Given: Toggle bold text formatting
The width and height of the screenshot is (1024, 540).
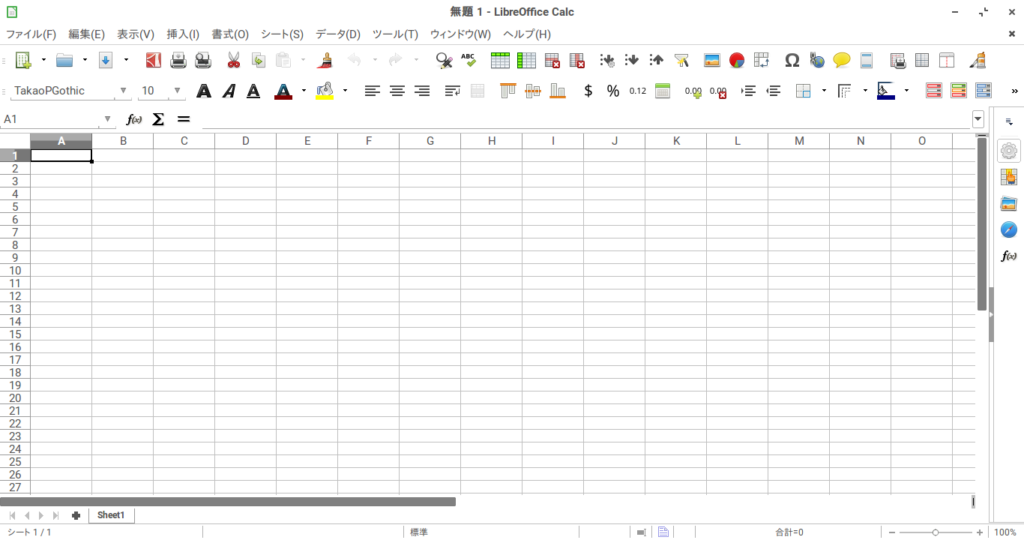Looking at the screenshot, I should 204,91.
